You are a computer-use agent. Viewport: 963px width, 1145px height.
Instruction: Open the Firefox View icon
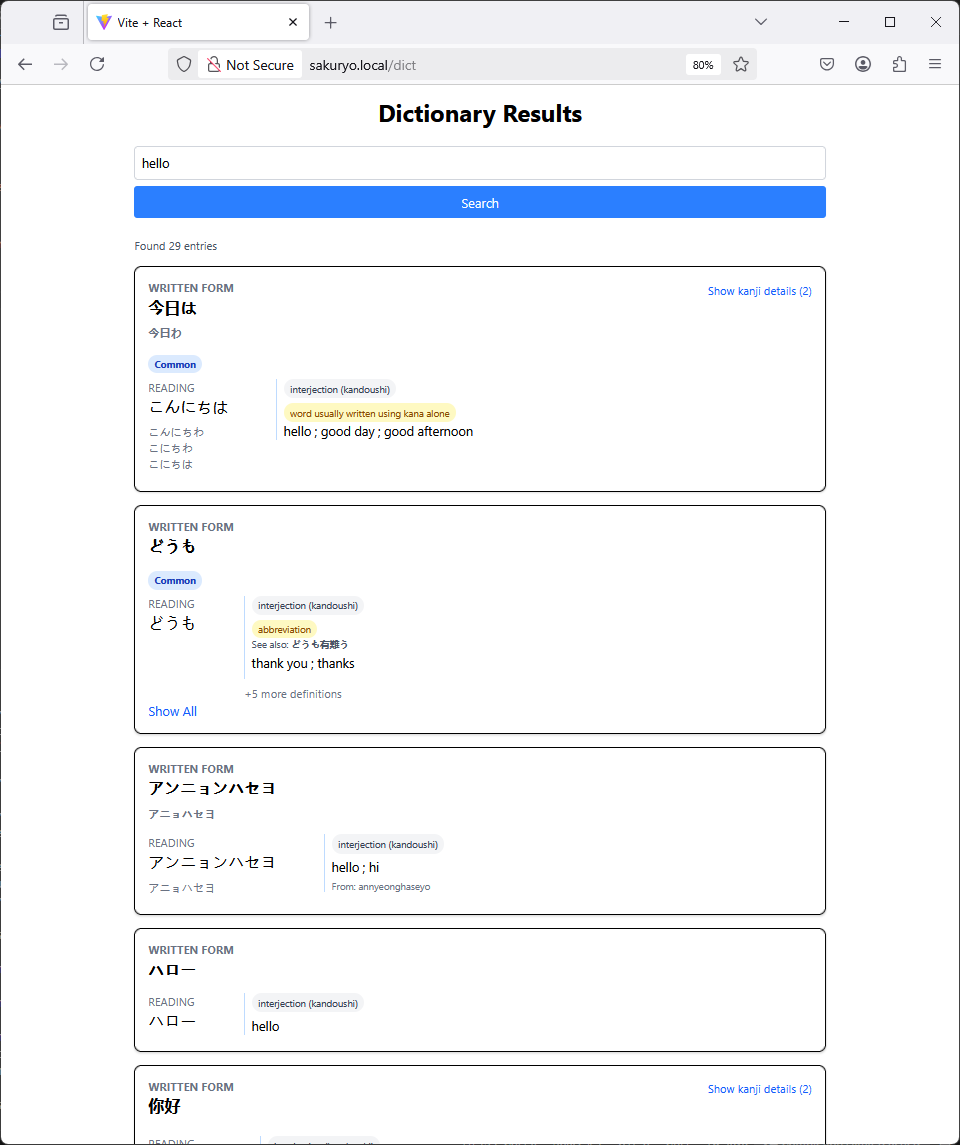(61, 22)
